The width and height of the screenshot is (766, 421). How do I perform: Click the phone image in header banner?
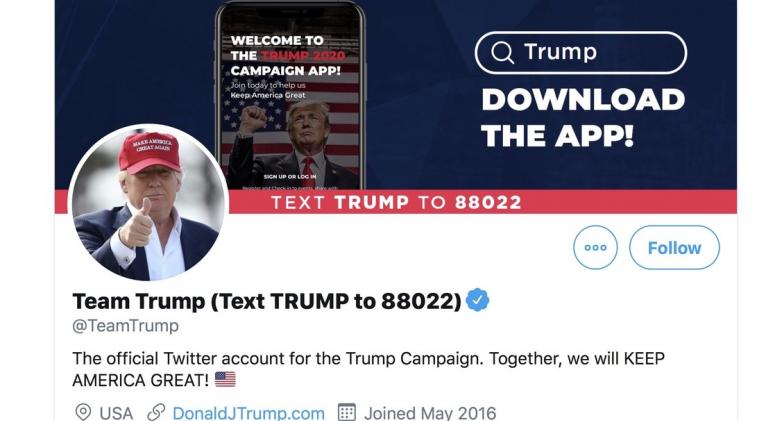290,96
